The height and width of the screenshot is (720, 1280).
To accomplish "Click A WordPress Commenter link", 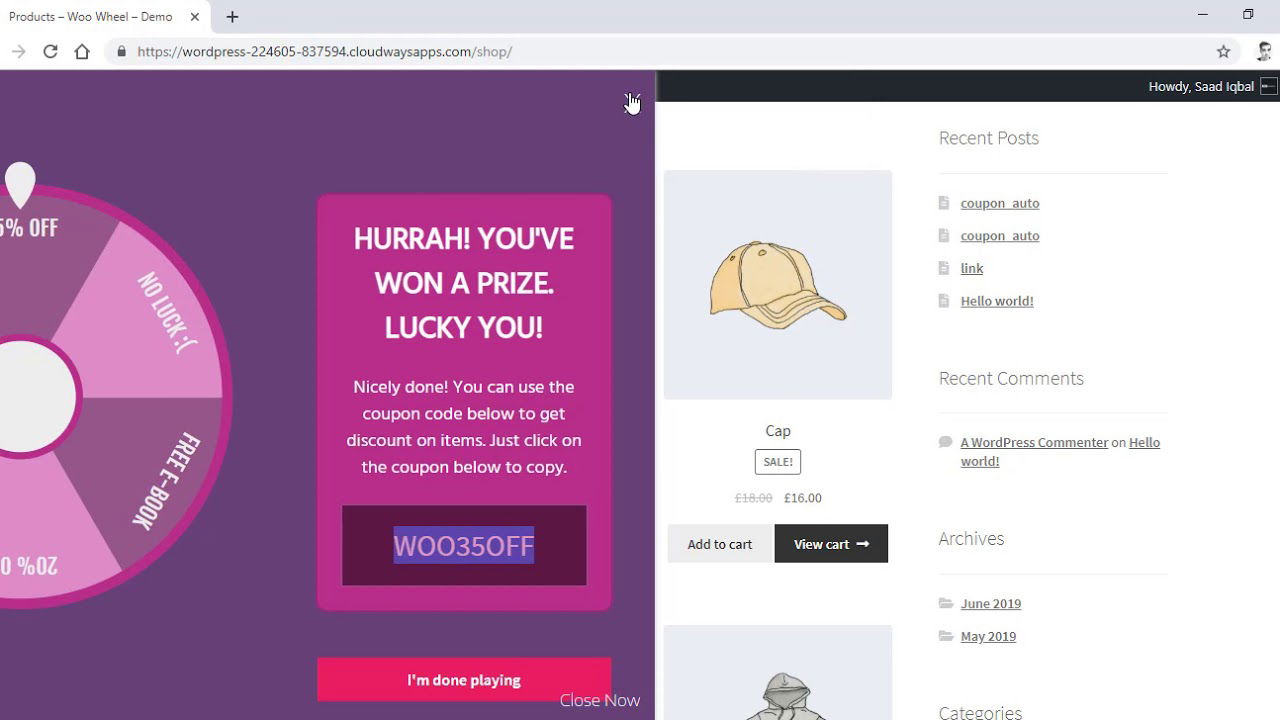I will pos(1033,442).
